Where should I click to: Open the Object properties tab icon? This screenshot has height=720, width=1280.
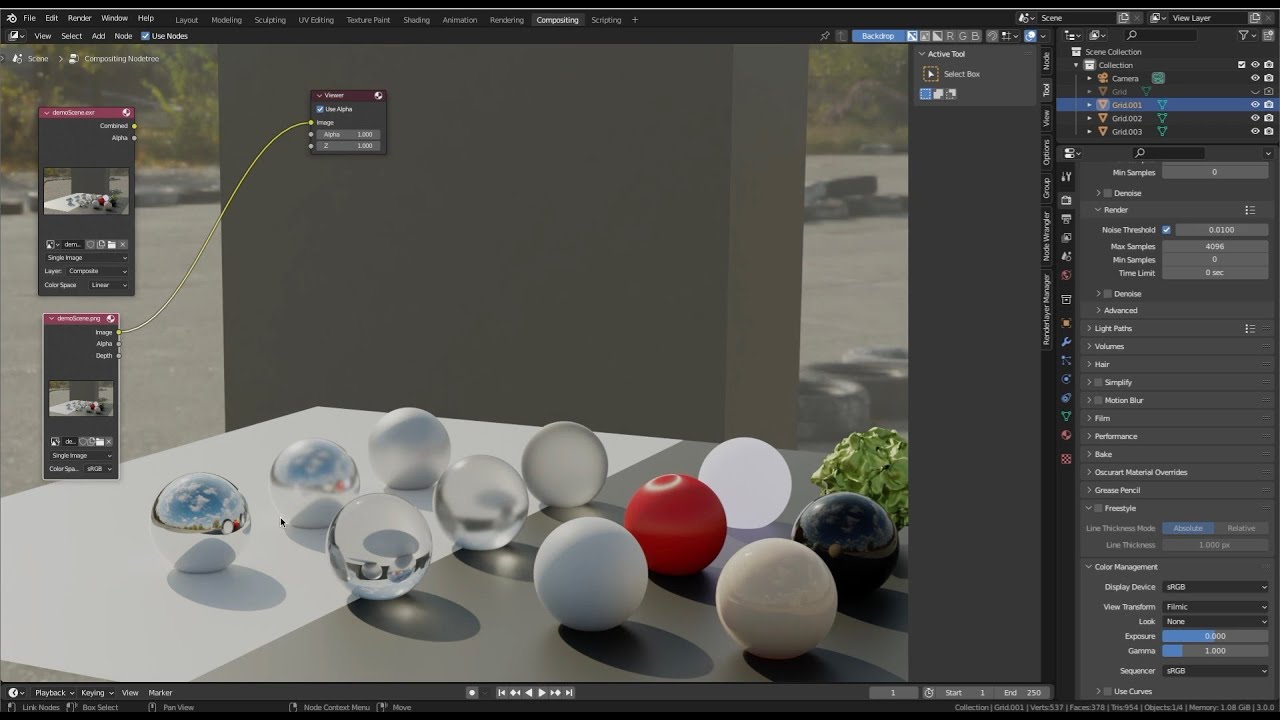click(x=1066, y=323)
